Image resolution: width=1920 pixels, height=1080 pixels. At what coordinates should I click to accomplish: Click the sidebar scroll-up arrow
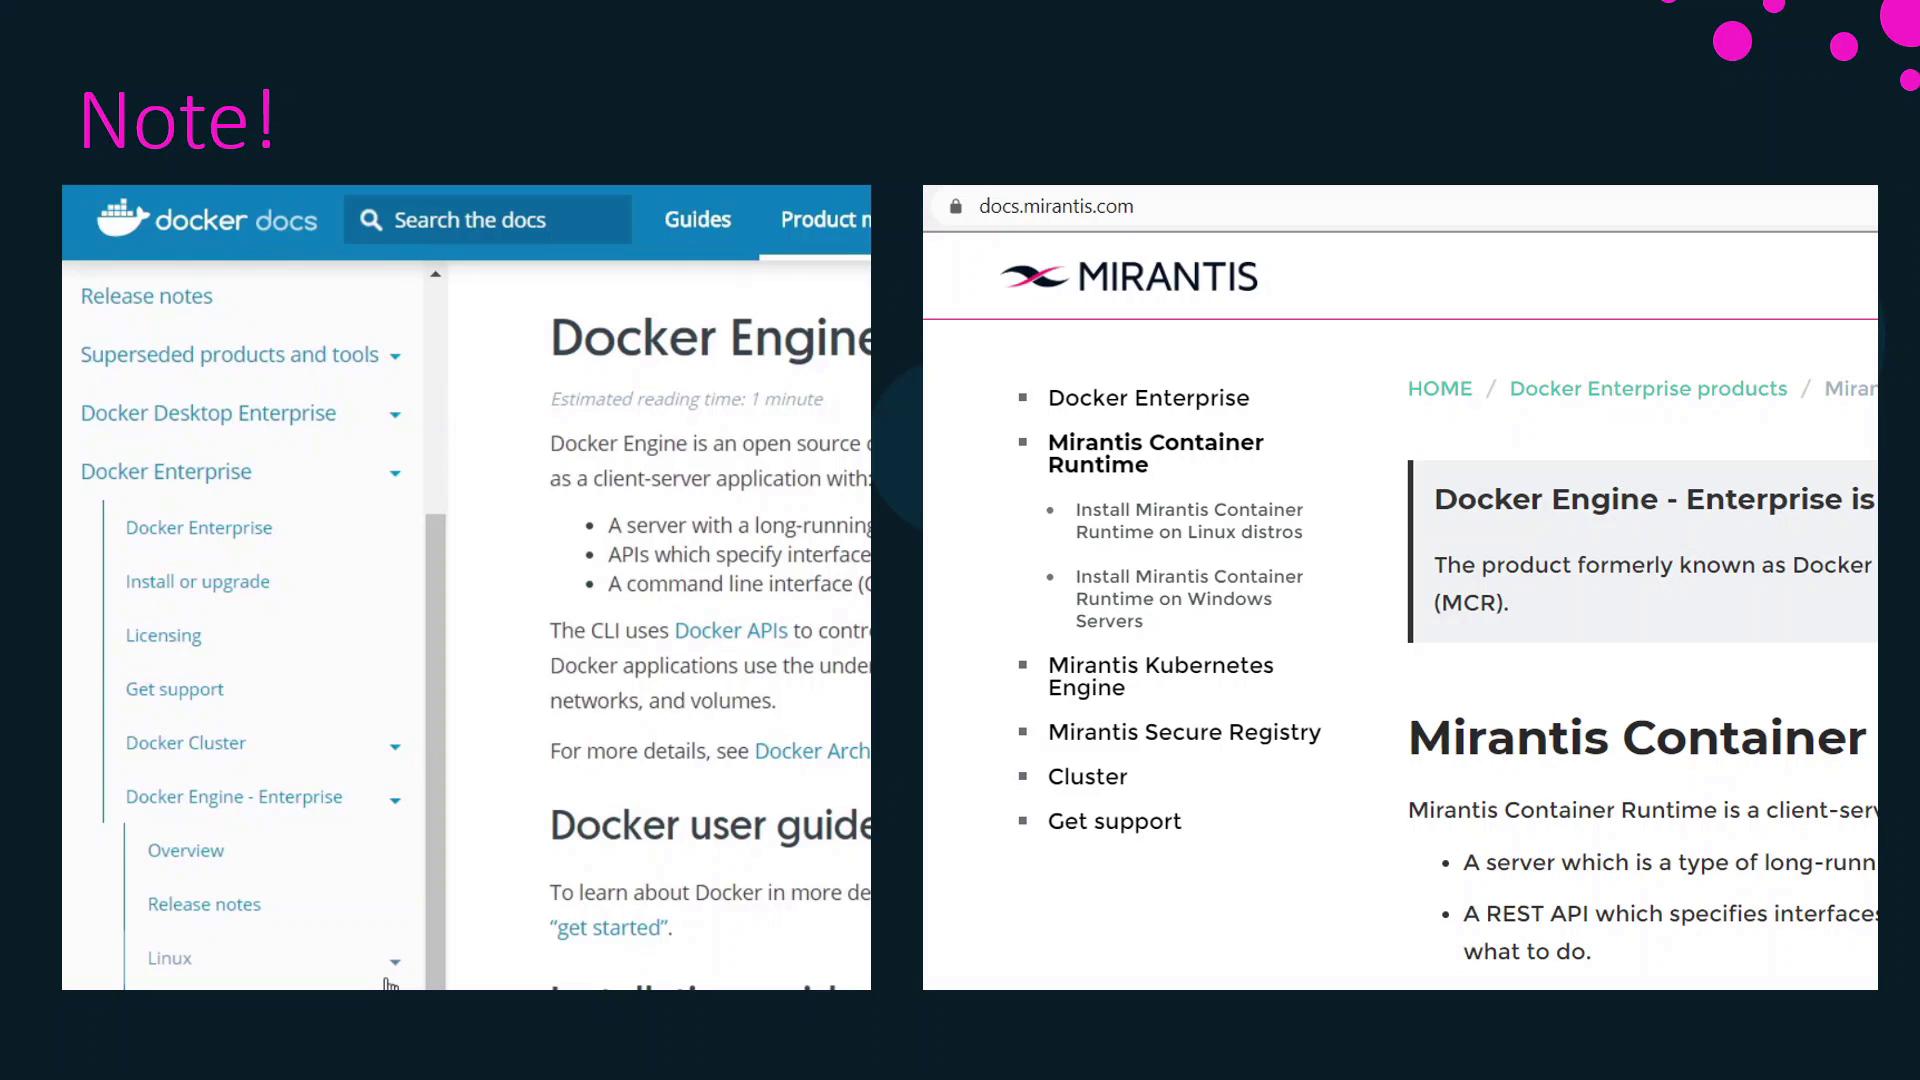(x=435, y=274)
